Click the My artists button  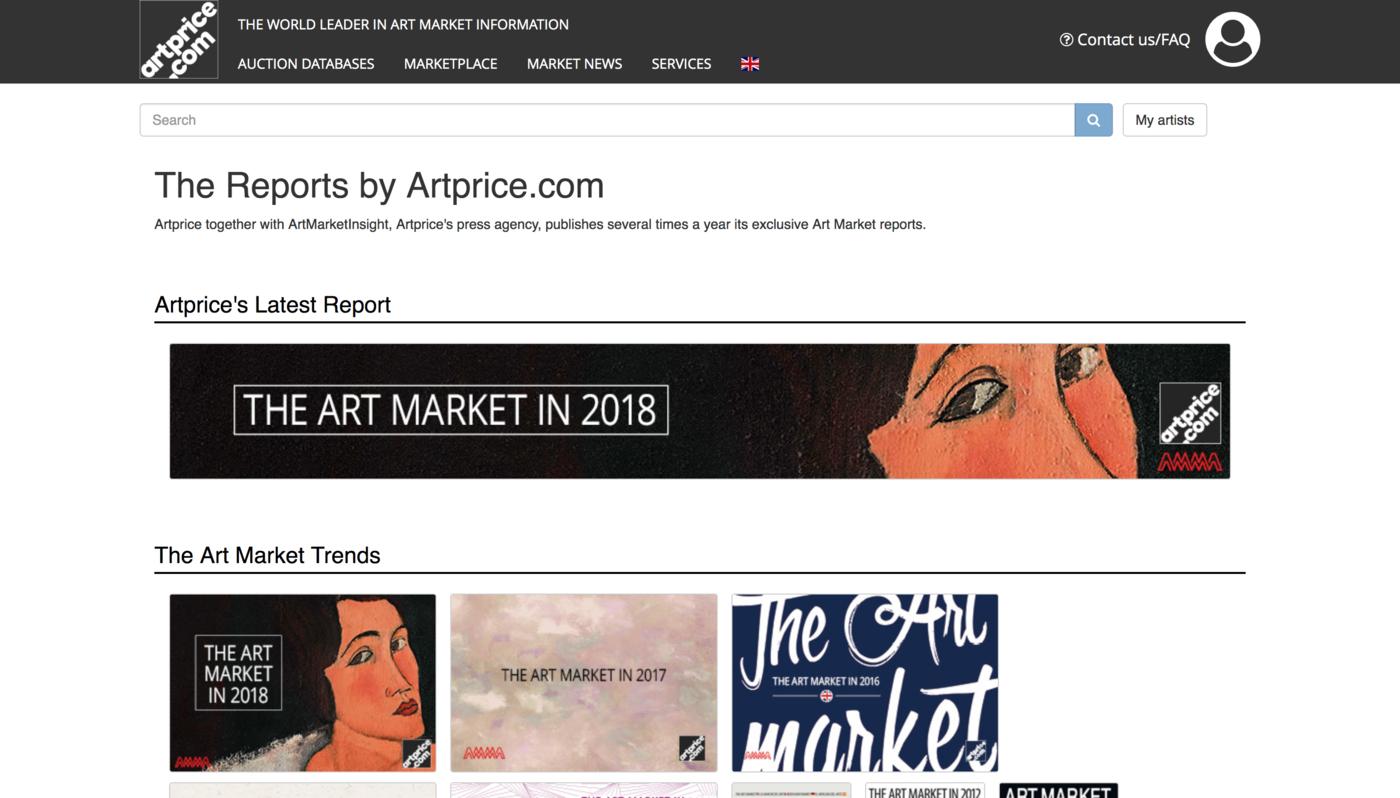pyautogui.click(x=1165, y=120)
